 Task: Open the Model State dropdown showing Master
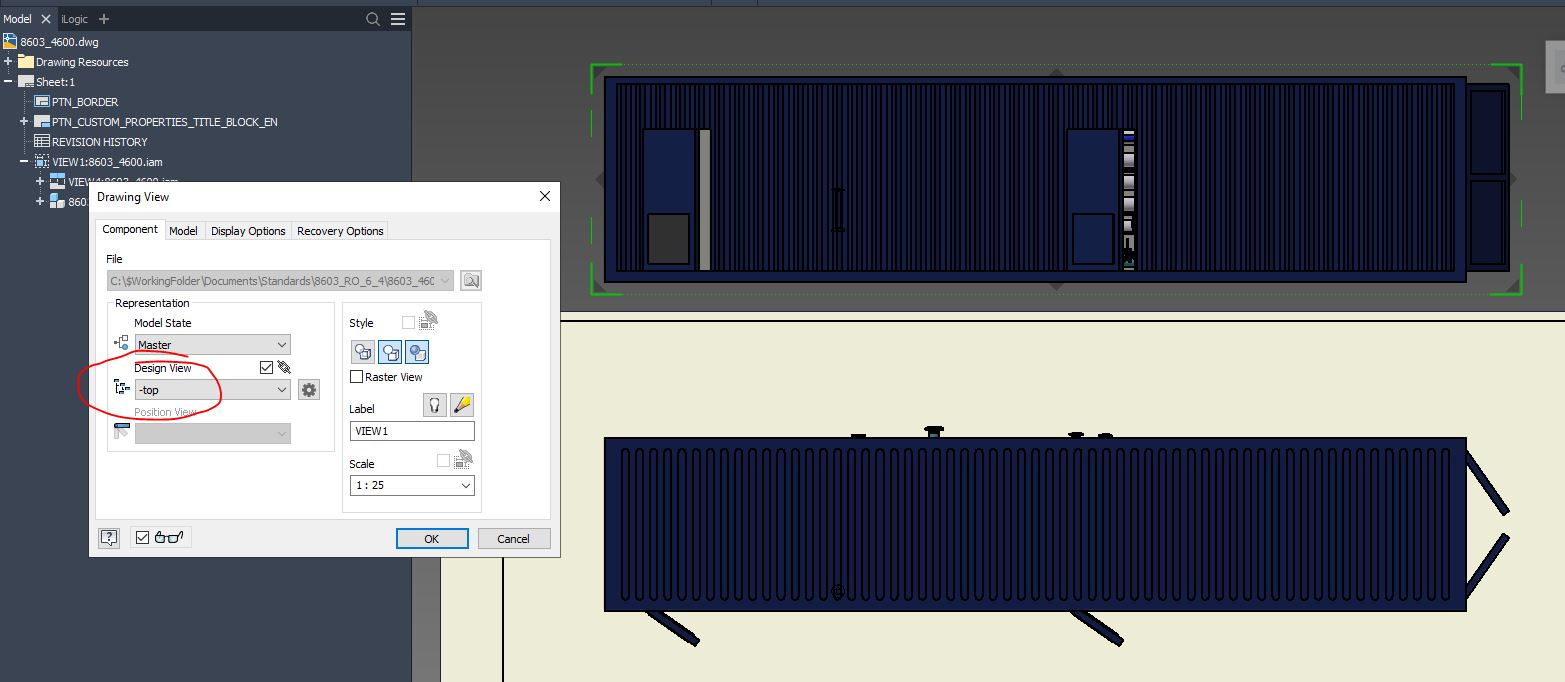211,344
